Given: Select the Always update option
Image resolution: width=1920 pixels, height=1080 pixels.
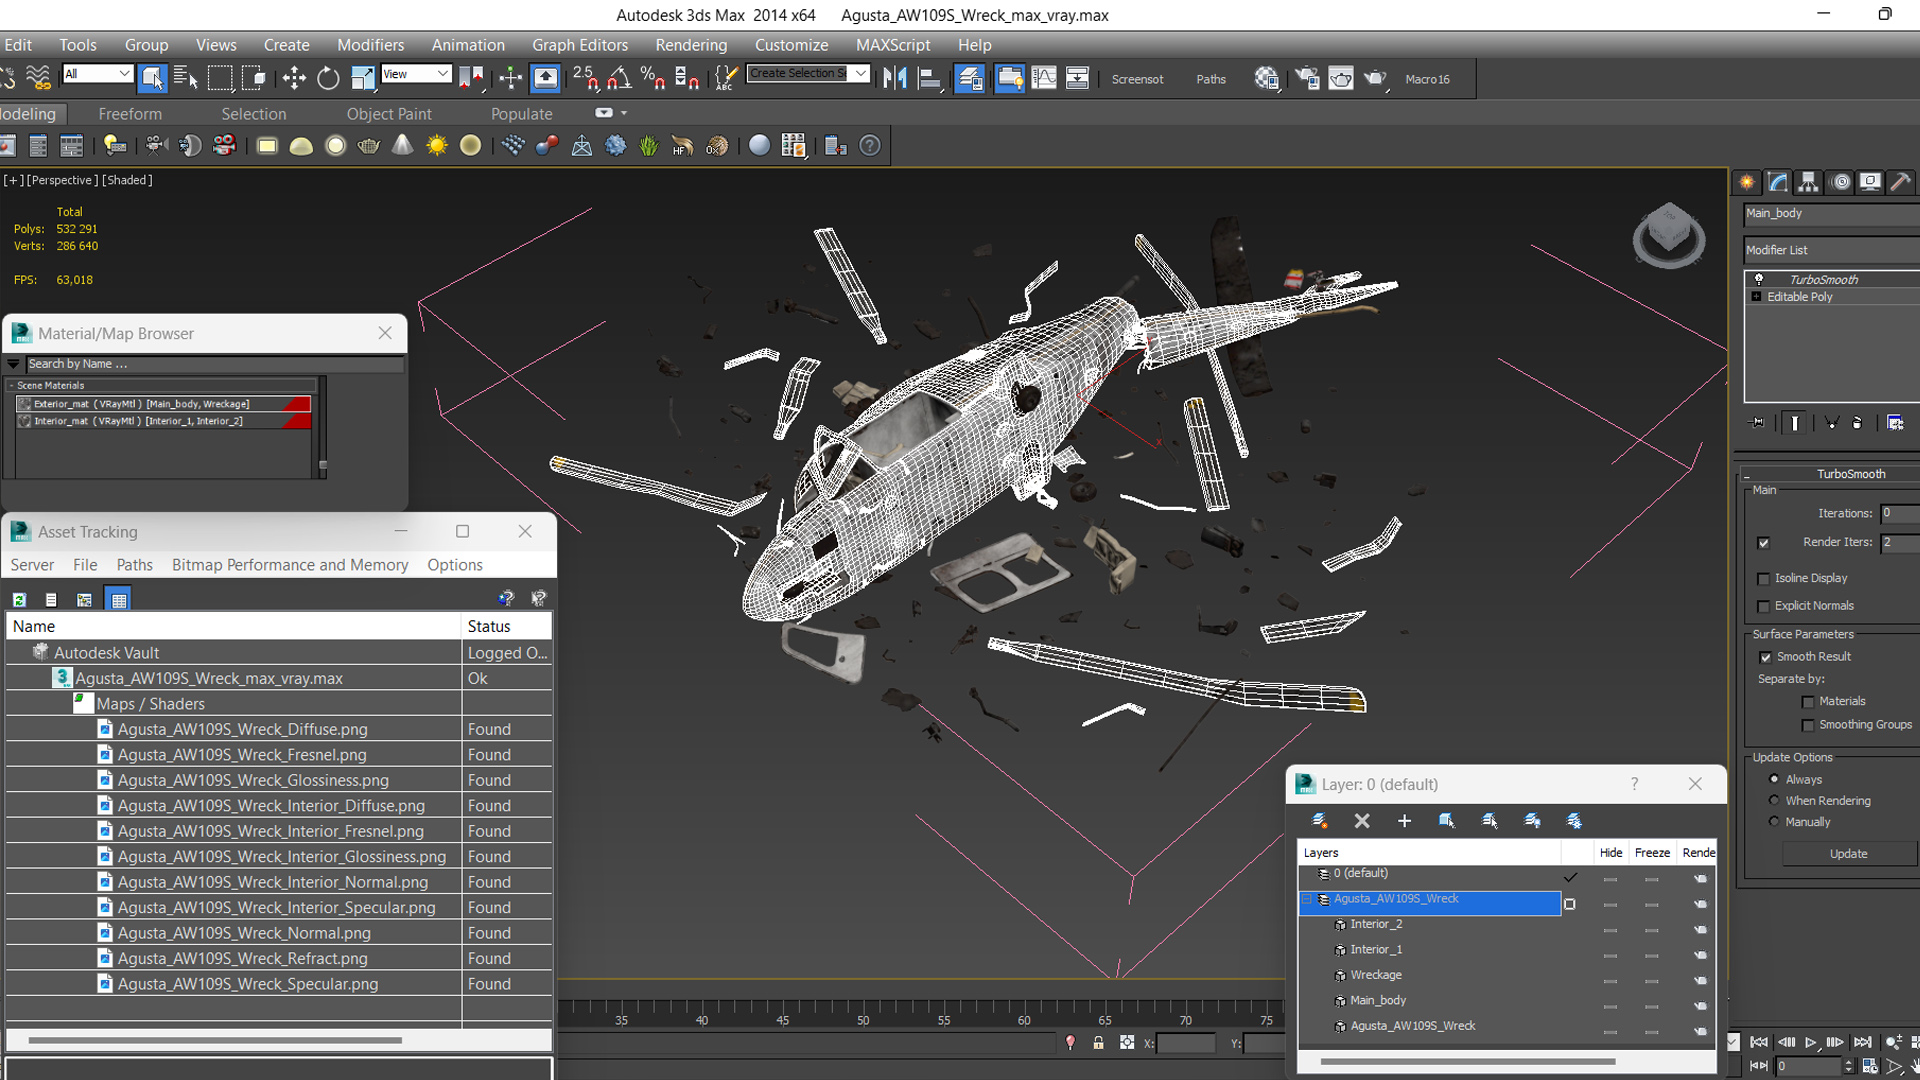Looking at the screenshot, I should (x=1774, y=779).
